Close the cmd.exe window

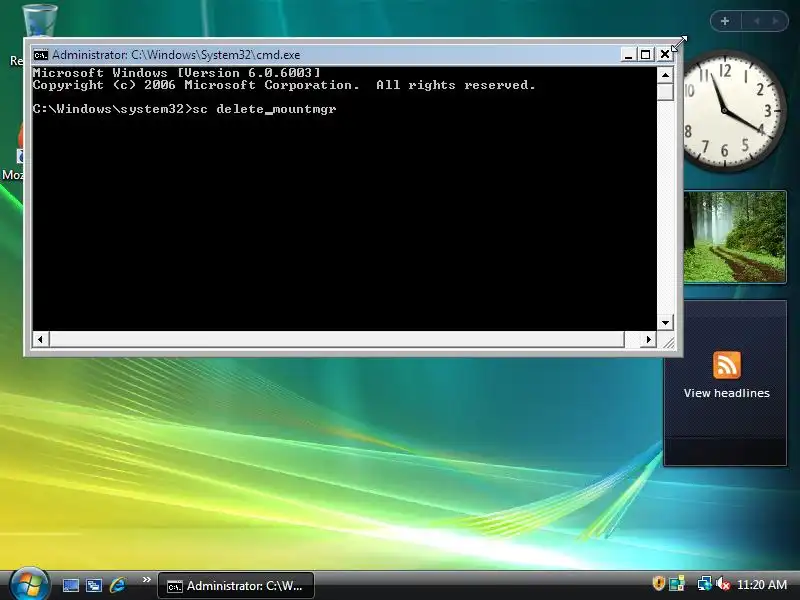click(x=664, y=55)
